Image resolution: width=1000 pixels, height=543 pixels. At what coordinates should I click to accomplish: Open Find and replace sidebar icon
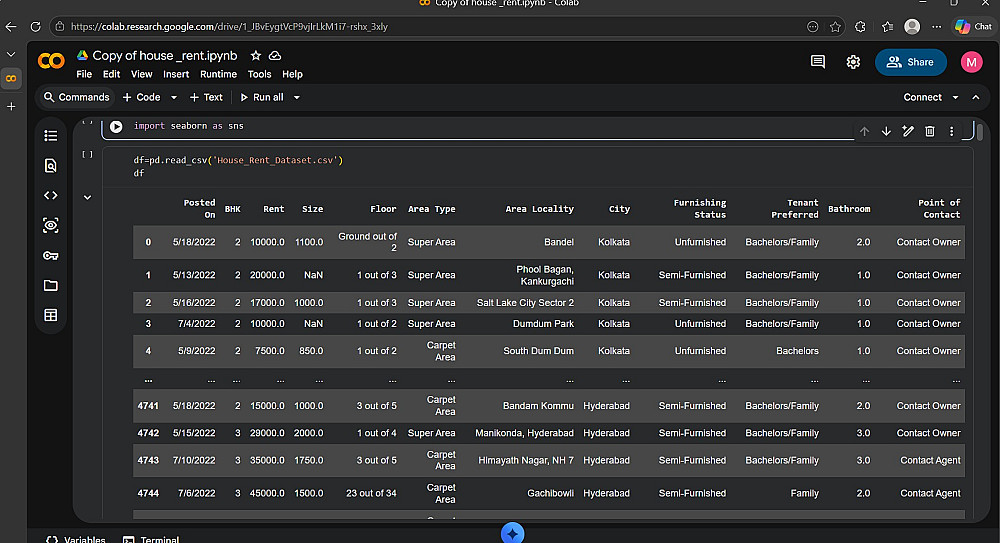(51, 166)
